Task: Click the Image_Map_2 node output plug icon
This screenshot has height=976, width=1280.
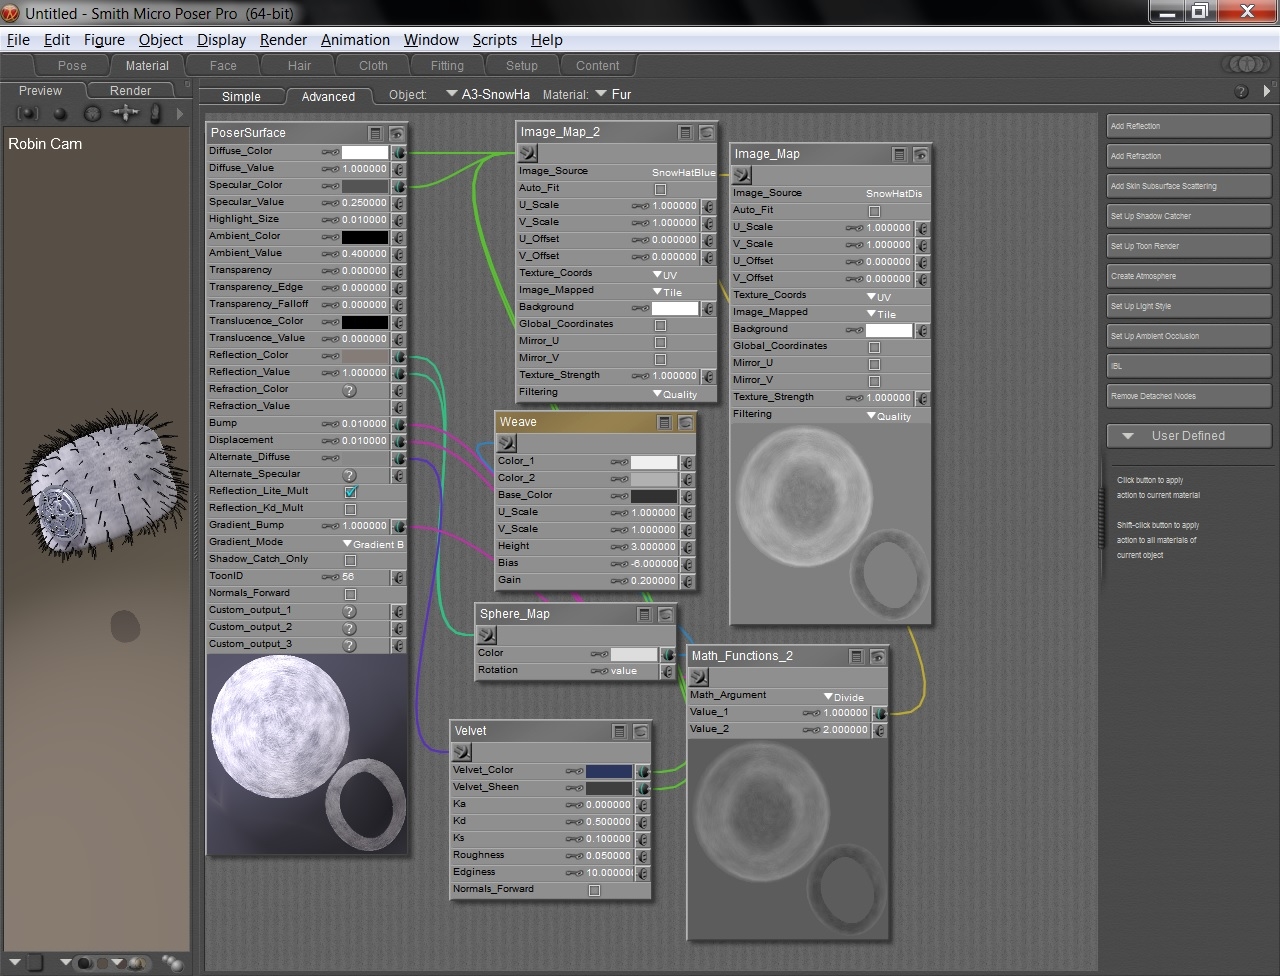Action: tap(528, 153)
